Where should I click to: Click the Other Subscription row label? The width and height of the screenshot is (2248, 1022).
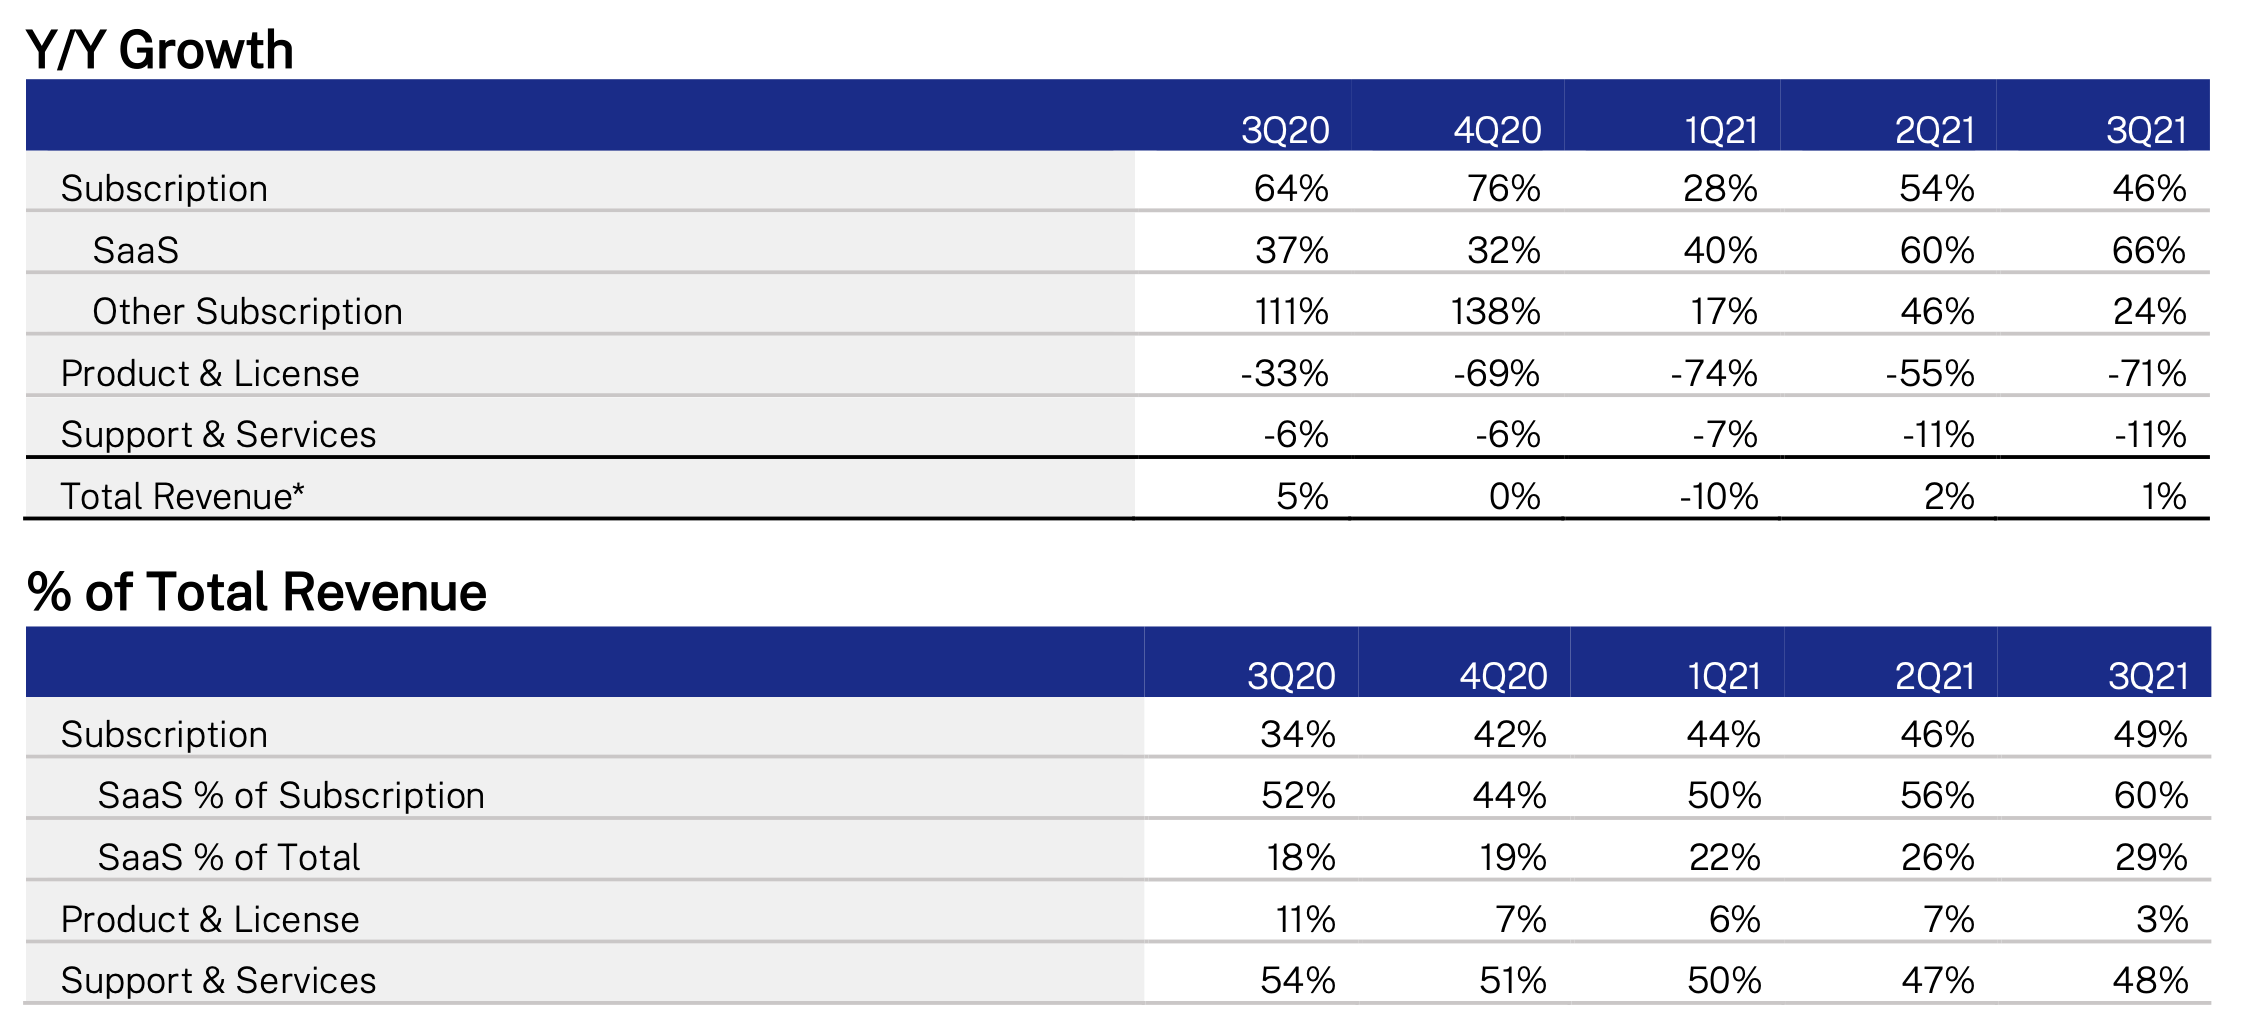tap(247, 312)
